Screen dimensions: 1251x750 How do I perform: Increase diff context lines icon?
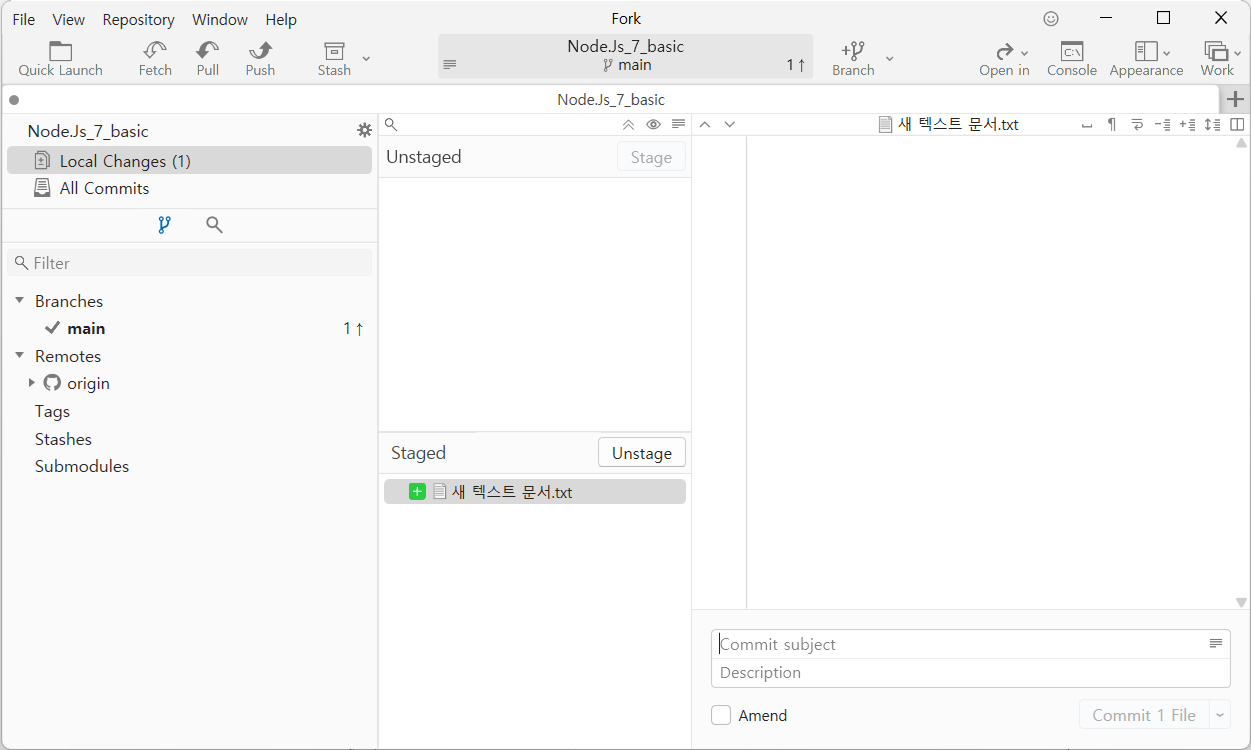coord(1187,125)
